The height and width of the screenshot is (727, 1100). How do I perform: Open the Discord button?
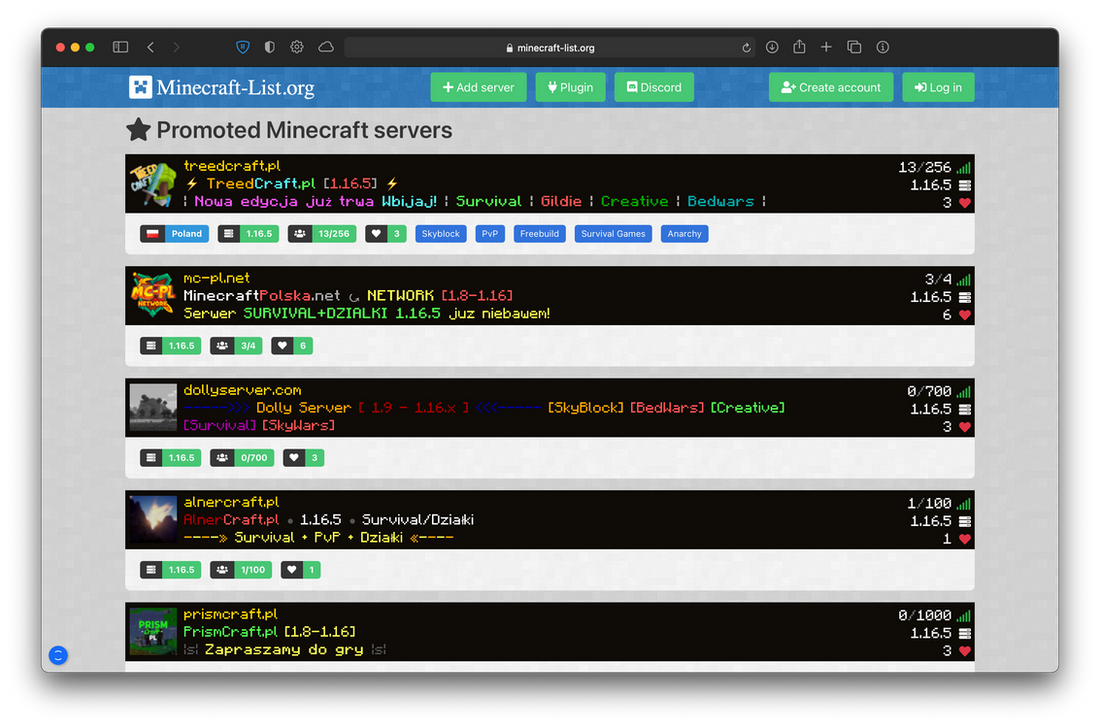[653, 87]
